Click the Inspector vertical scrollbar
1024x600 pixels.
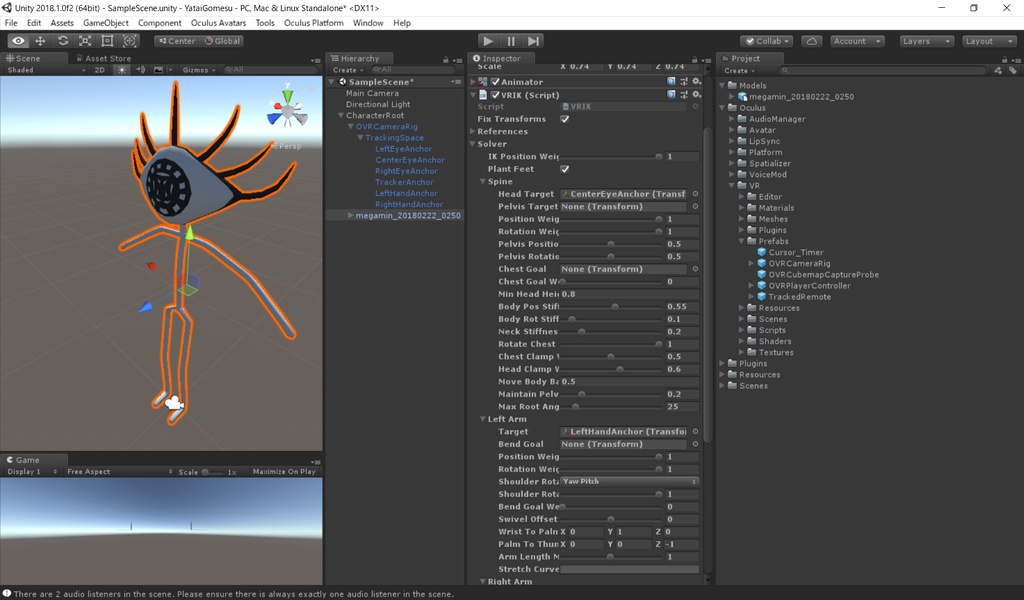pos(707,287)
